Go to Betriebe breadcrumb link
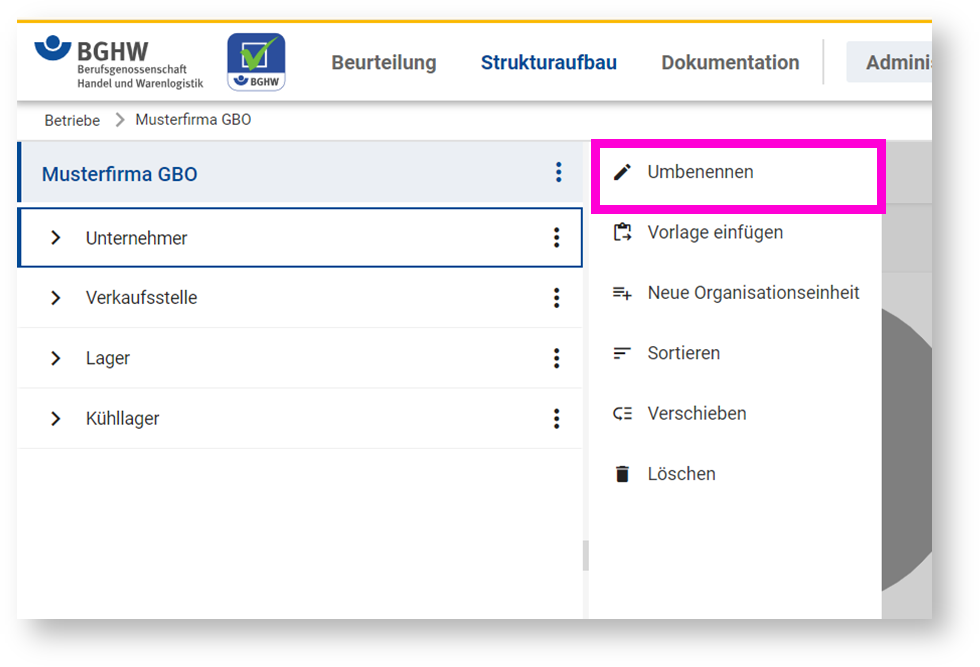Screen dimensions: 980x667 [x=72, y=120]
